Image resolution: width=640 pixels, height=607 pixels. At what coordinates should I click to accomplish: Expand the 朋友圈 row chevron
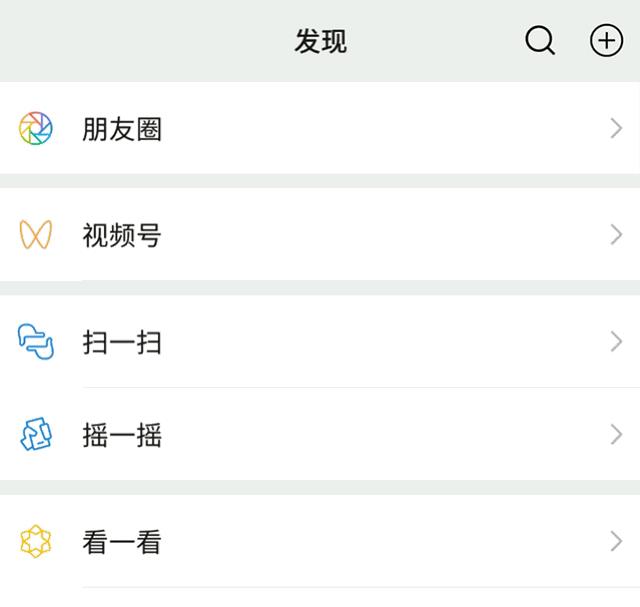click(x=616, y=129)
